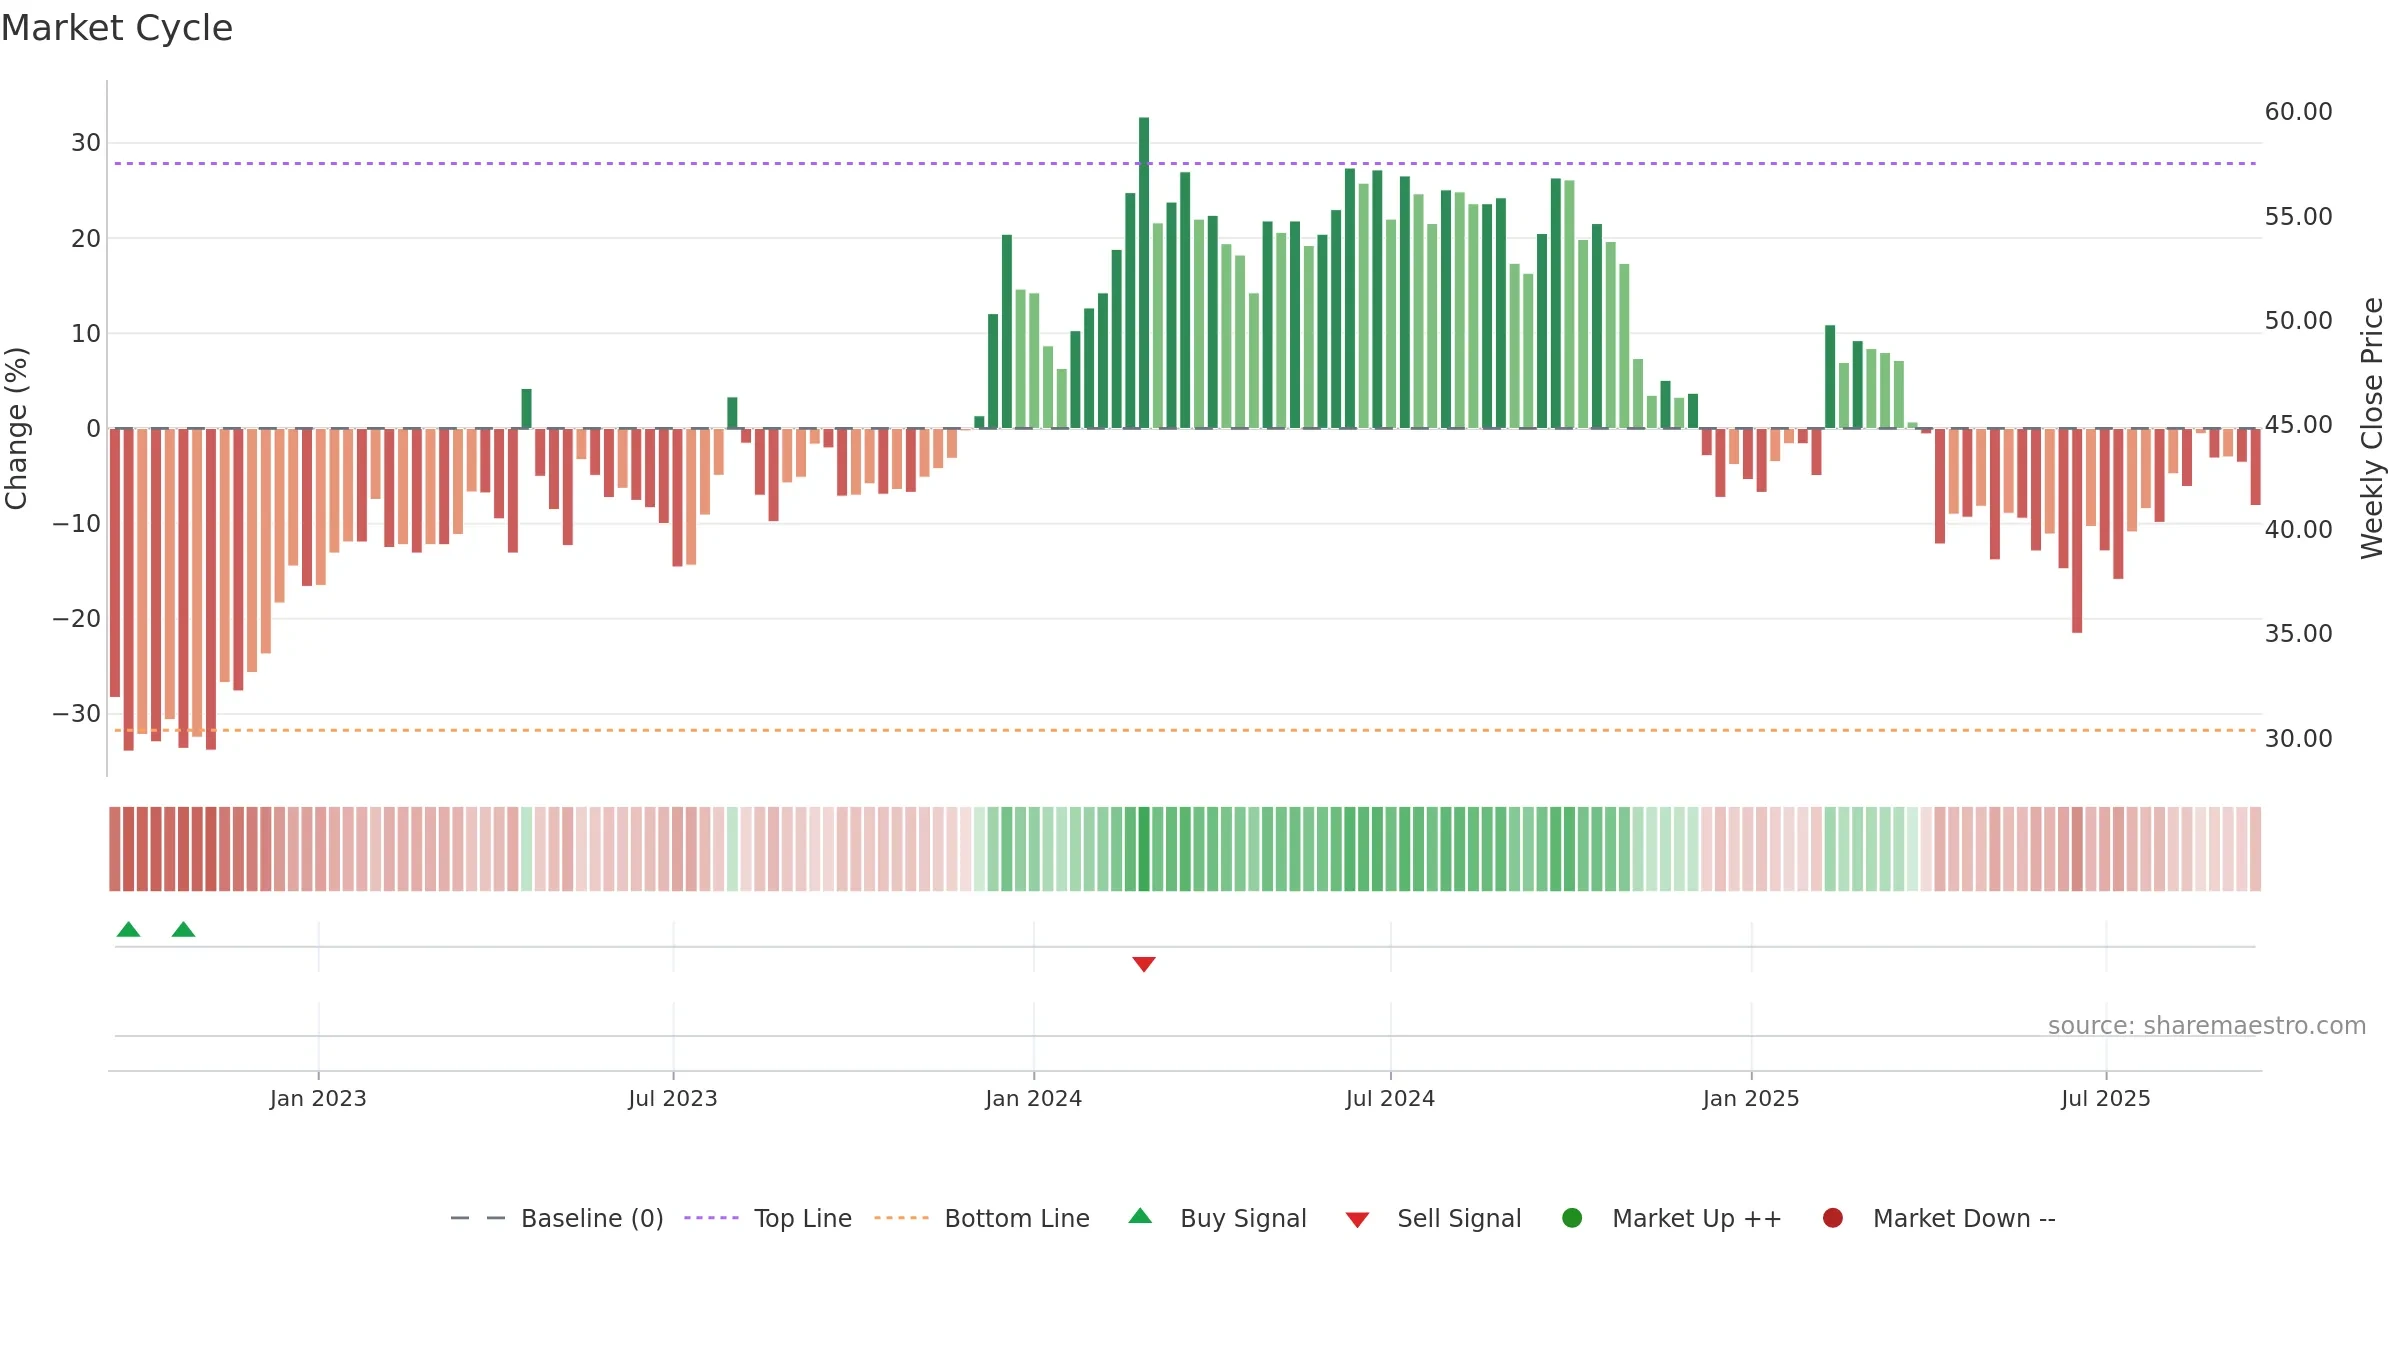Click the Jul 2024 axis label

(1390, 1098)
